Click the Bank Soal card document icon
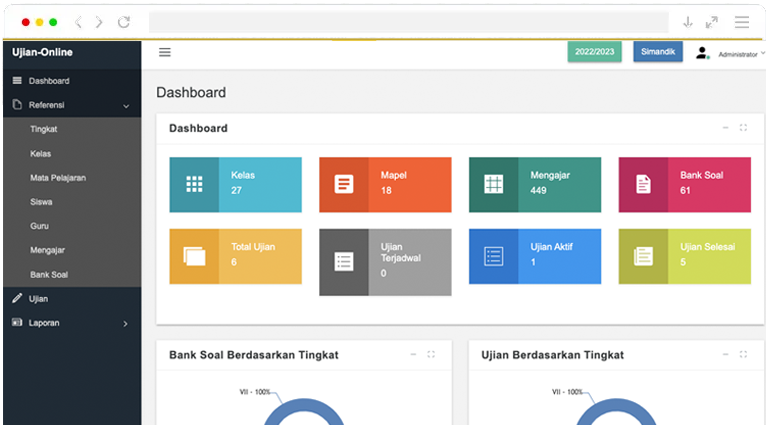 [643, 184]
